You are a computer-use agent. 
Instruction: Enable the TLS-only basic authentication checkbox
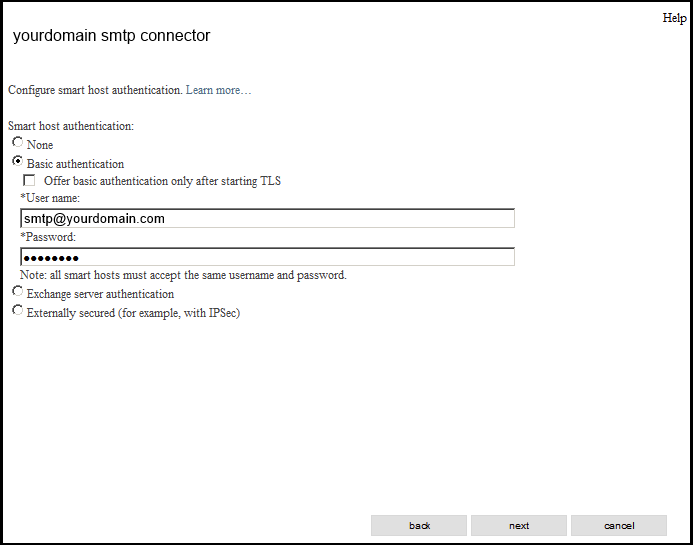point(29,180)
